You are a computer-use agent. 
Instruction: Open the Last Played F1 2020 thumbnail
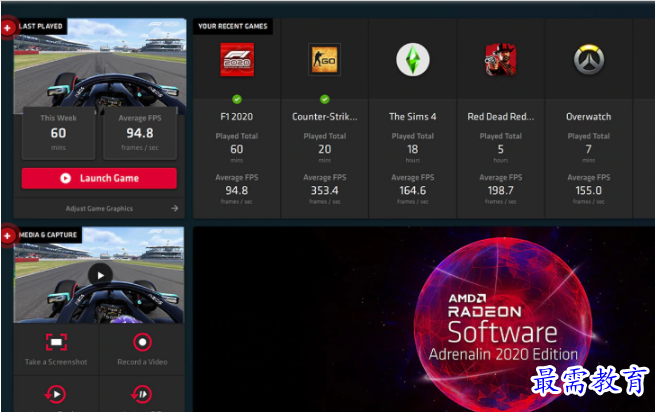click(100, 66)
